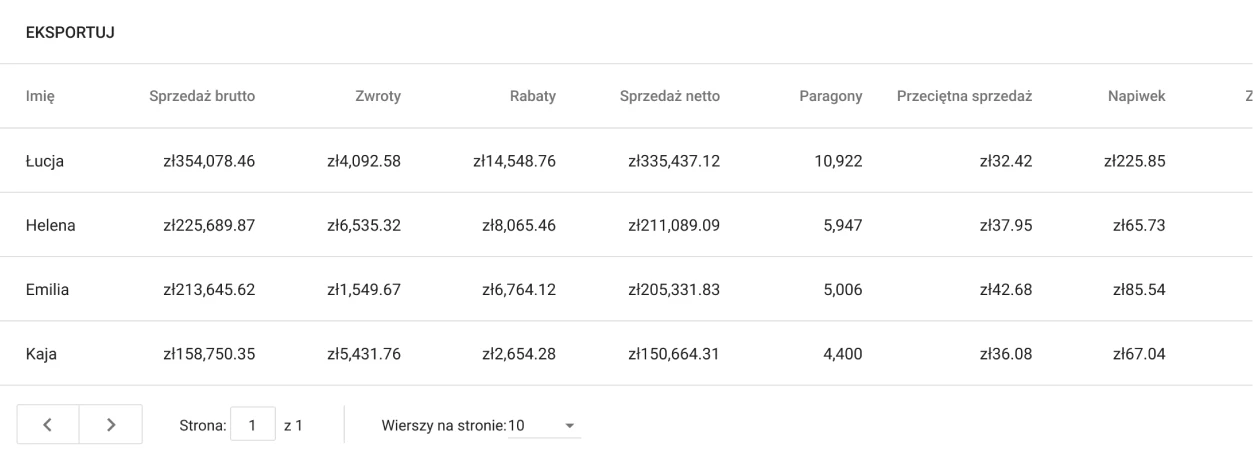This screenshot has width=1253, height=467.
Task: Select the Emilia employee row
Action: (49, 288)
